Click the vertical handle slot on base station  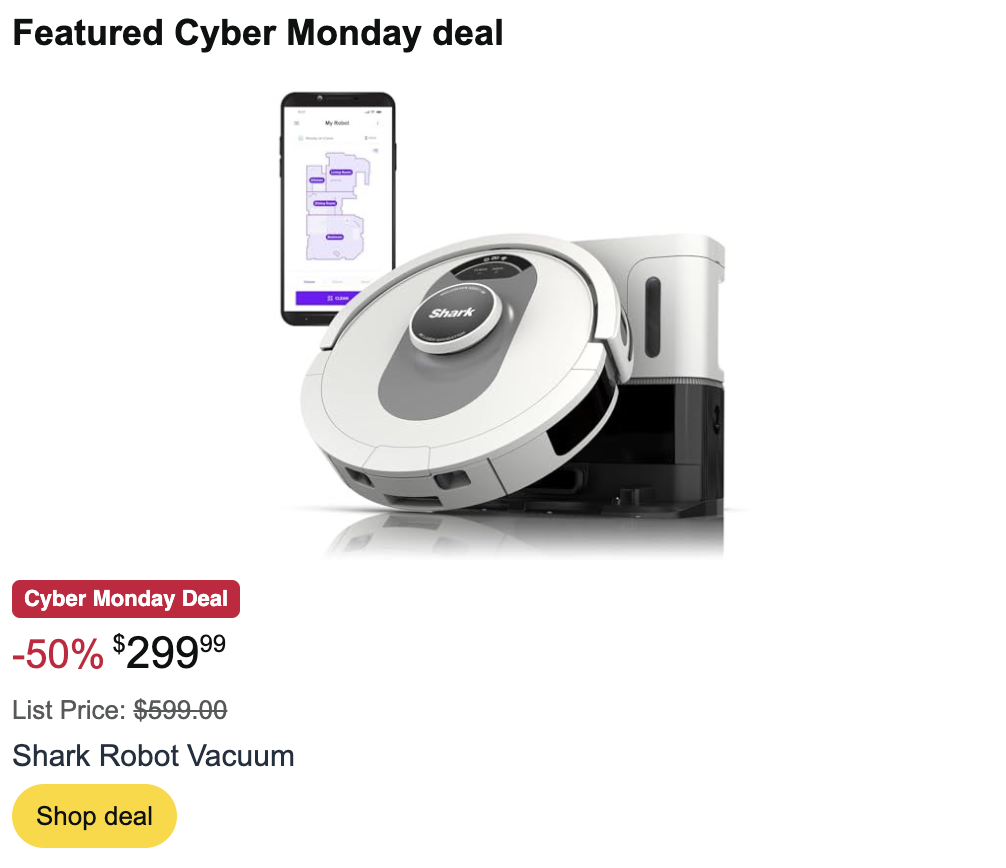[652, 317]
